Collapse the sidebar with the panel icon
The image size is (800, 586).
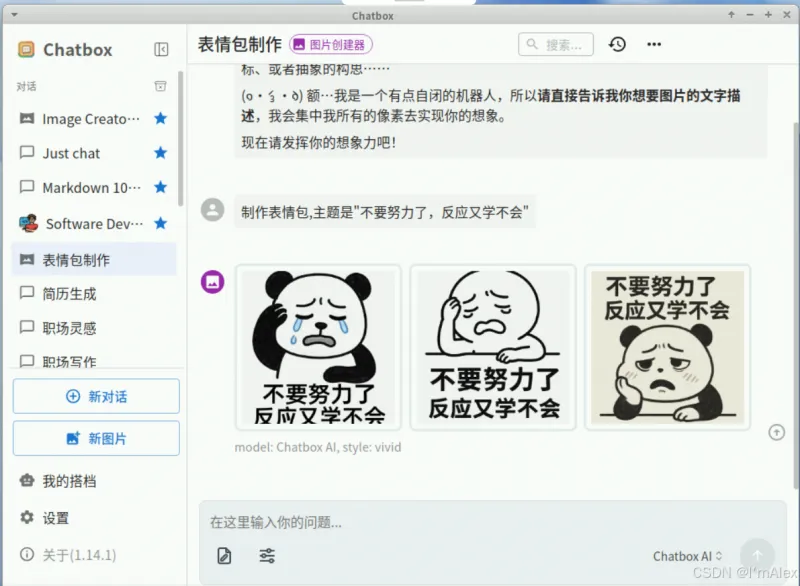[x=161, y=50]
